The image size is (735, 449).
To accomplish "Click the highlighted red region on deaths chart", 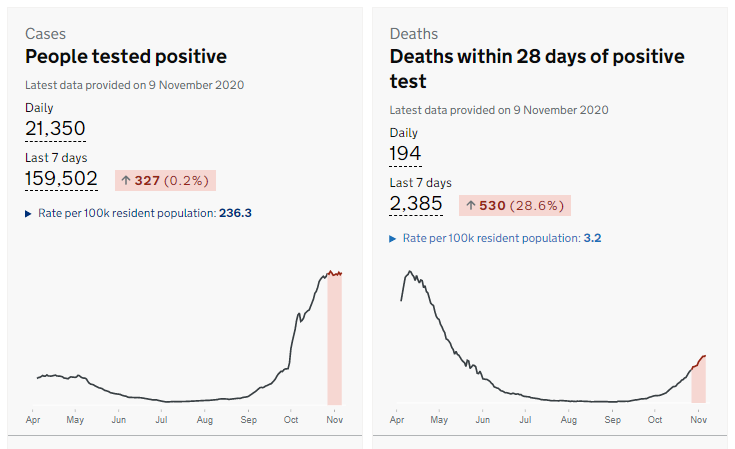I will point(699,382).
